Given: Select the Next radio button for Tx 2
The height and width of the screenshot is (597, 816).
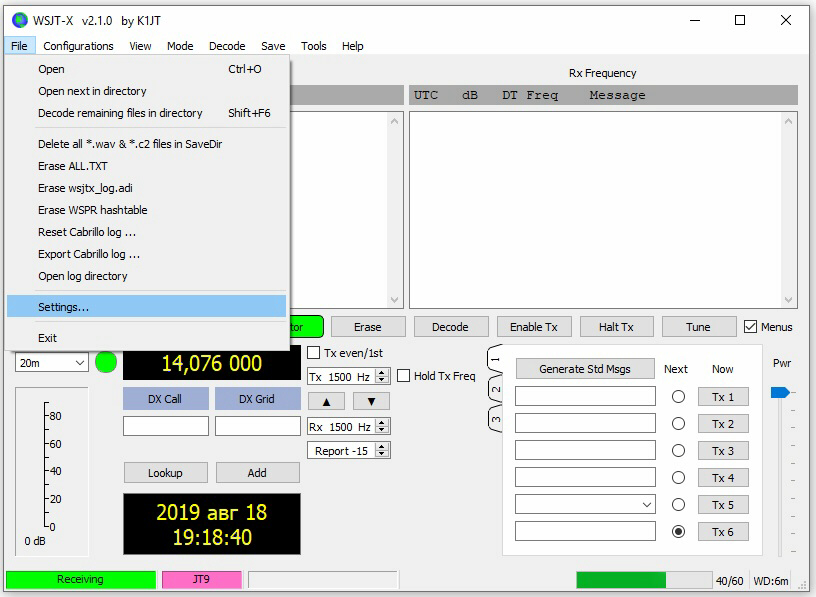Looking at the screenshot, I should [x=678, y=424].
